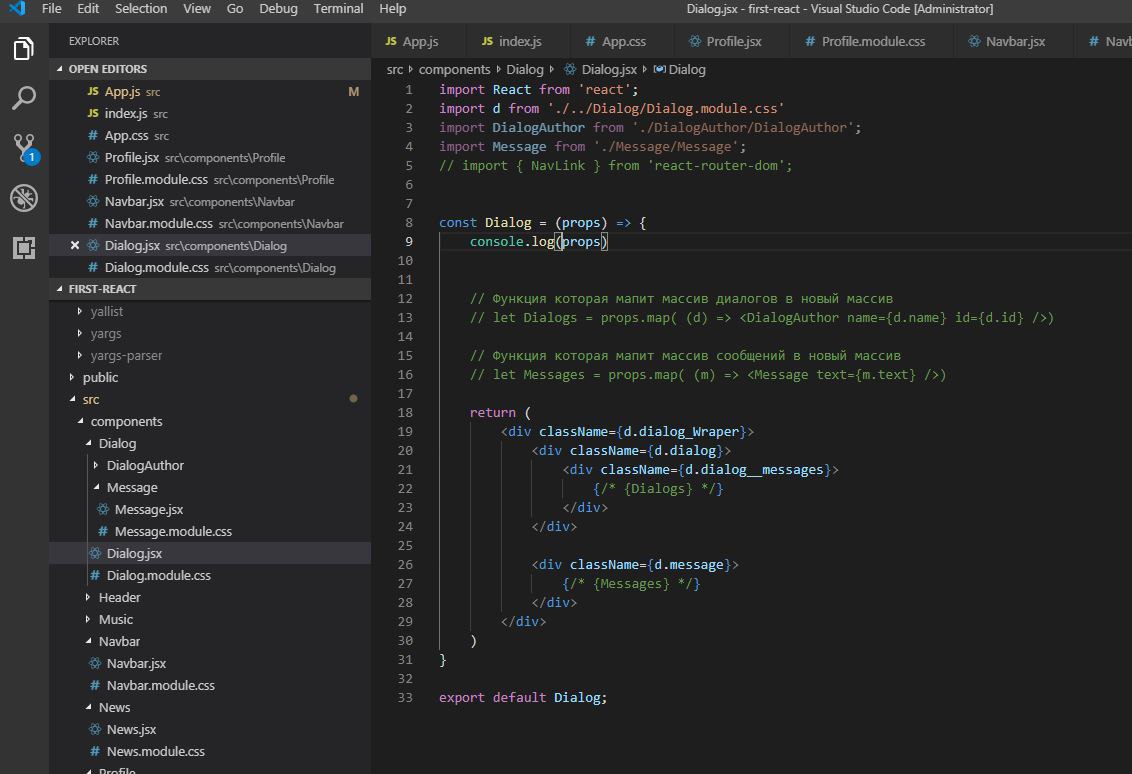Expand the DialogAuthor folder
The width and height of the screenshot is (1132, 774).
(145, 465)
